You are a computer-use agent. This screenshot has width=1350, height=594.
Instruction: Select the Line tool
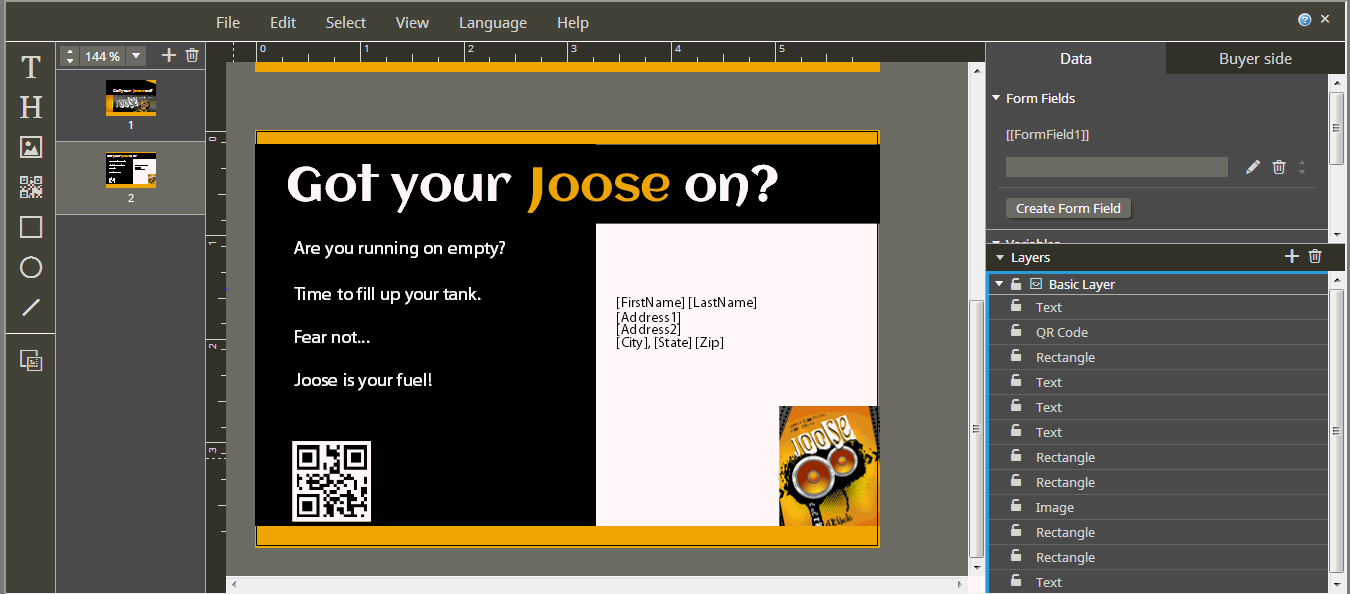(x=31, y=307)
